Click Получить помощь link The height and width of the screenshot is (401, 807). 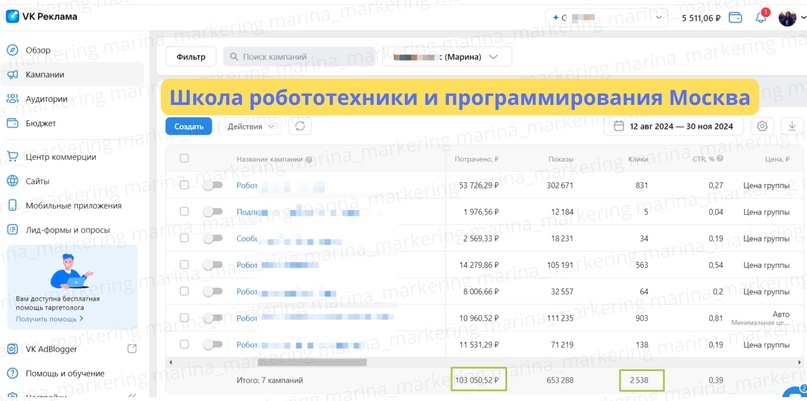(x=49, y=319)
